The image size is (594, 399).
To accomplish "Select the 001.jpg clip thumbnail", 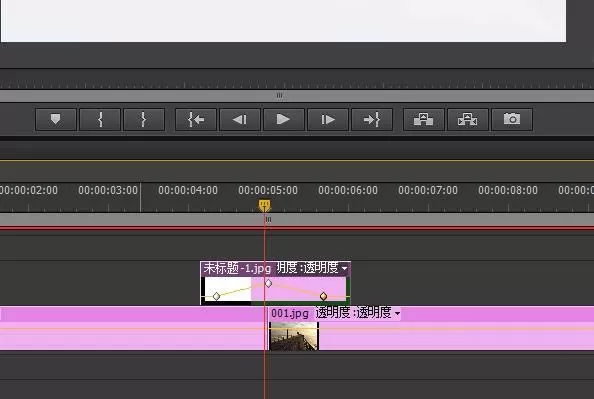I will click(x=294, y=336).
